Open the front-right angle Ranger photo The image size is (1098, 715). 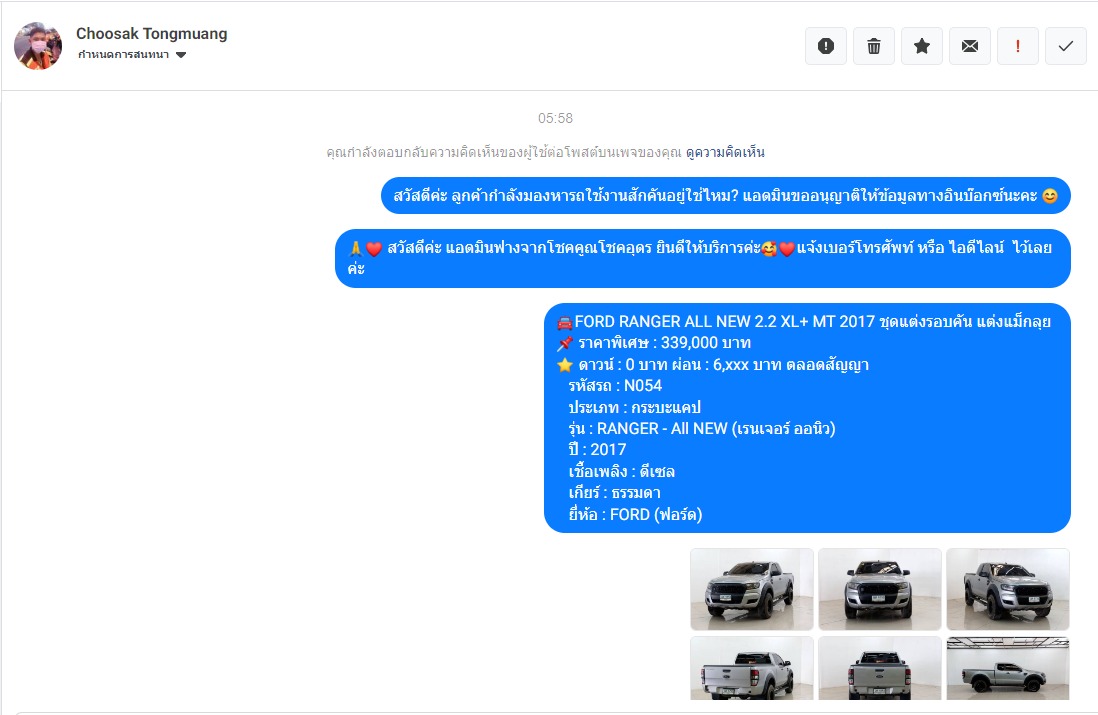pos(1008,589)
